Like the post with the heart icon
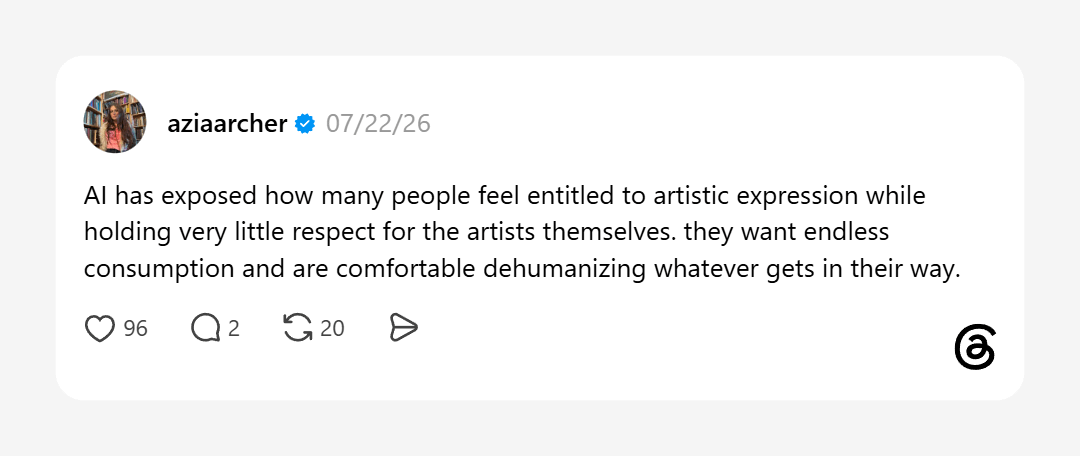Viewport: 1080px width, 456px height. pos(99,329)
